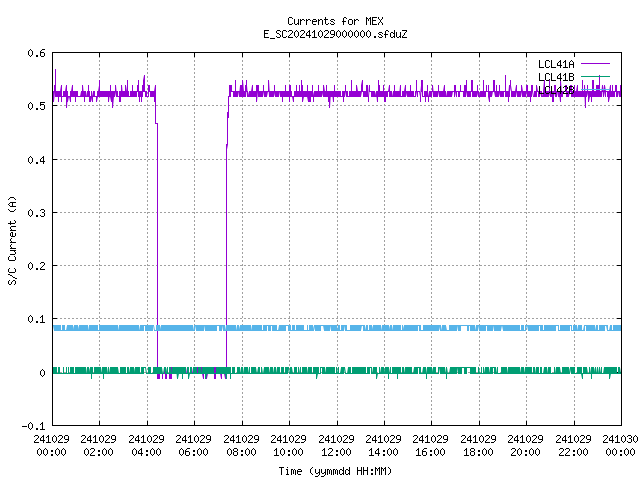Click the 0.4 y-axis tick value
640x480 pixels.
tap(36, 160)
